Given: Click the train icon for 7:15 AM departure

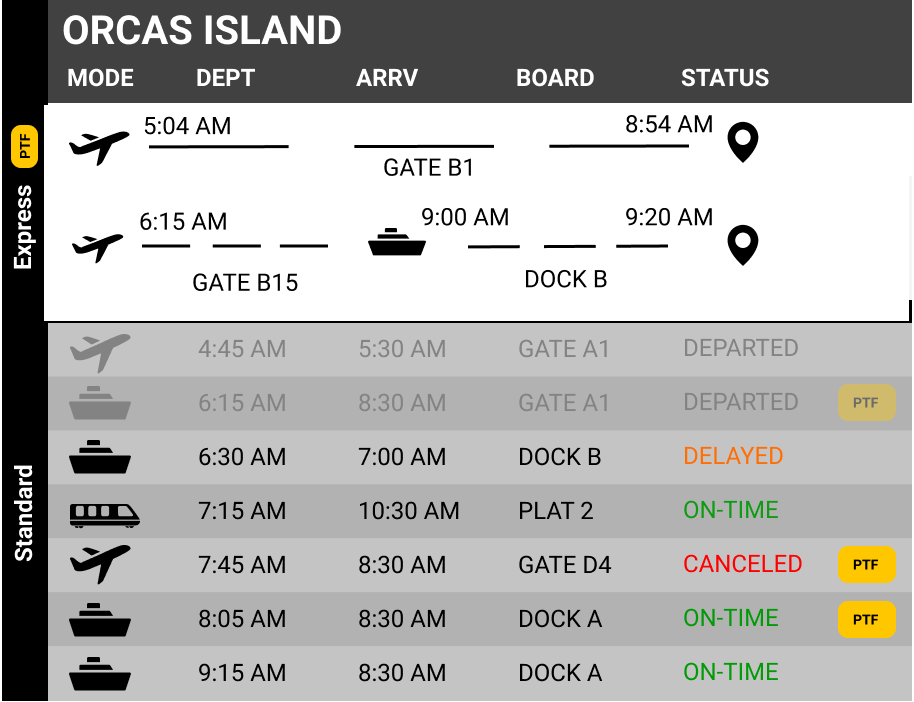Looking at the screenshot, I should 104,515.
